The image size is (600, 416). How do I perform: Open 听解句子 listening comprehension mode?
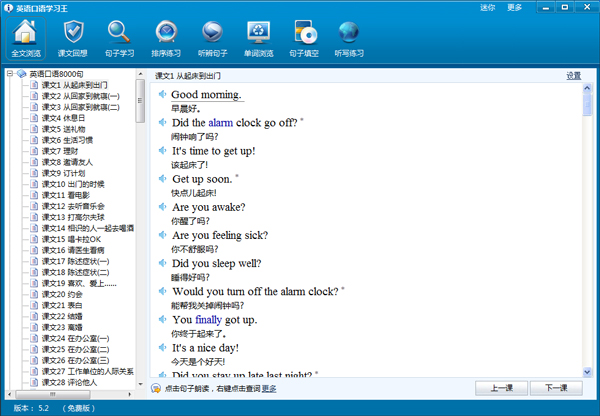[212, 38]
